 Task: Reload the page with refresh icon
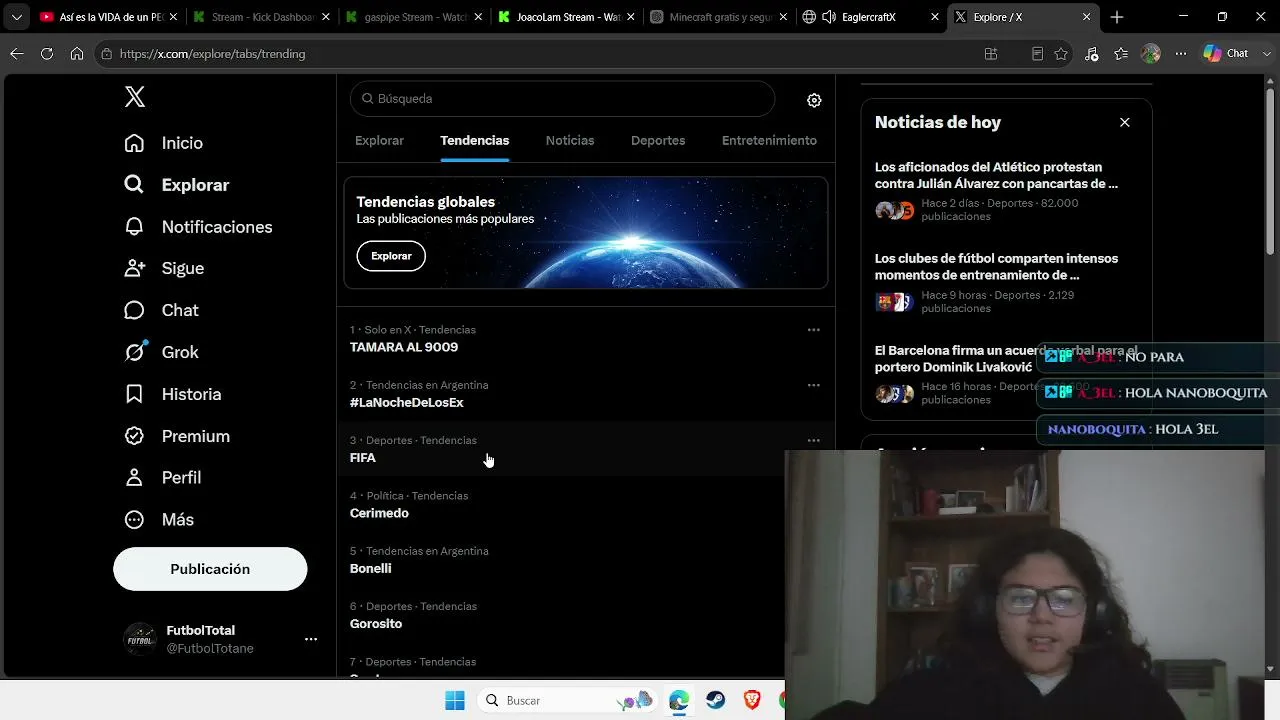tap(47, 54)
